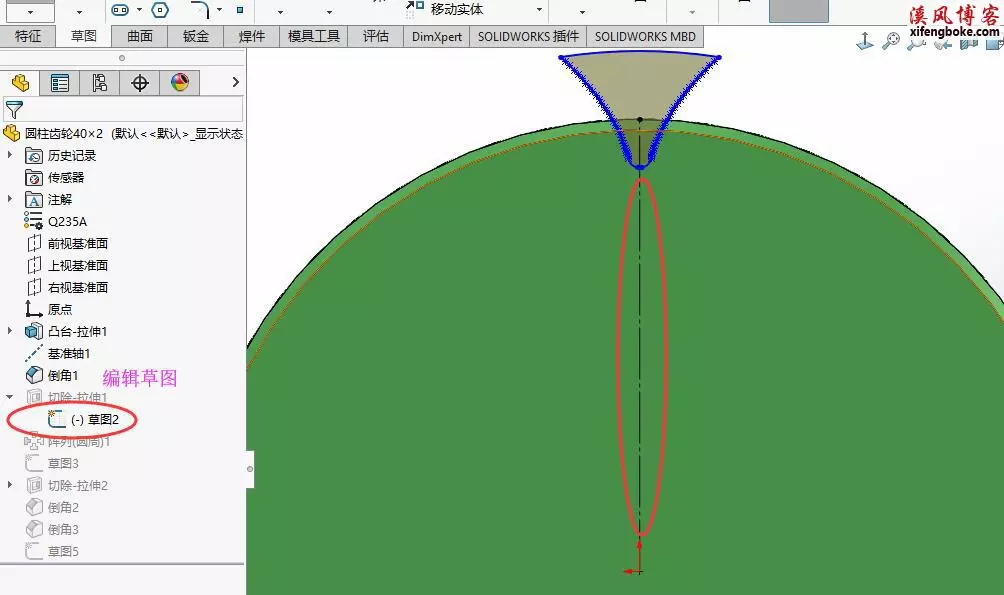Select the 阵列(圆周)1 pattern entry
The image size is (1004, 595).
(79, 441)
